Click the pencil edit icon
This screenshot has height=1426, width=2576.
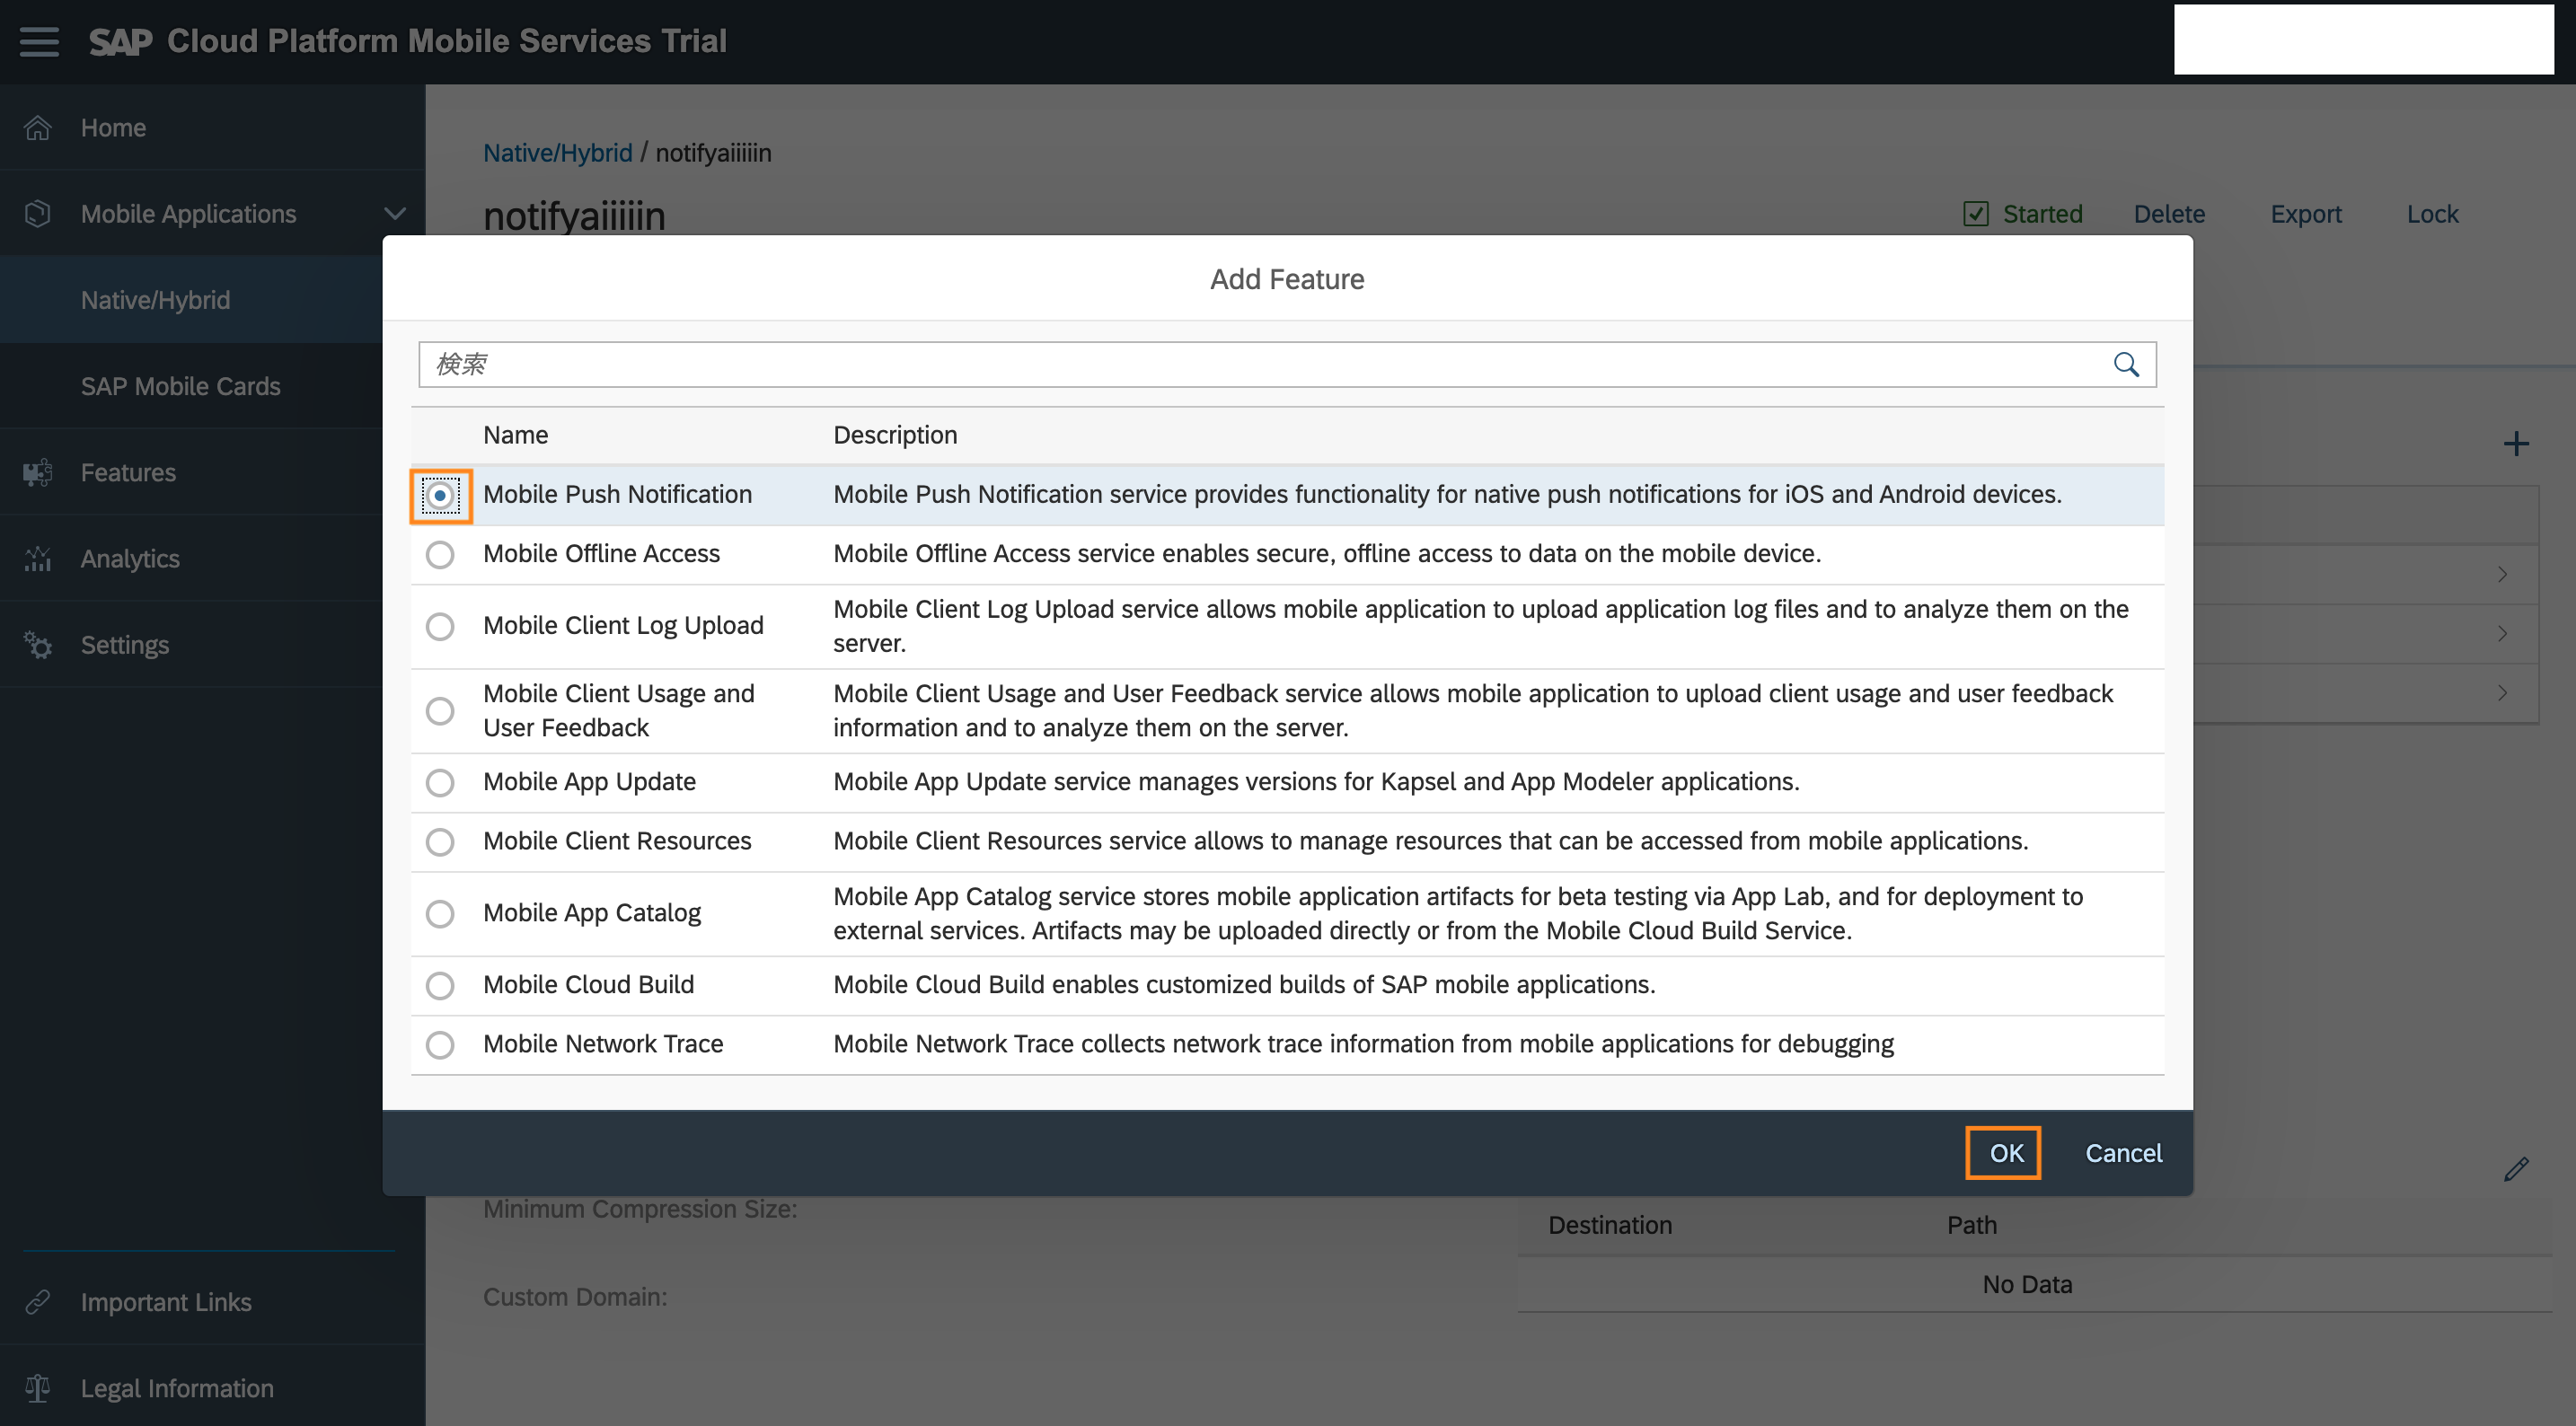tap(2516, 1169)
